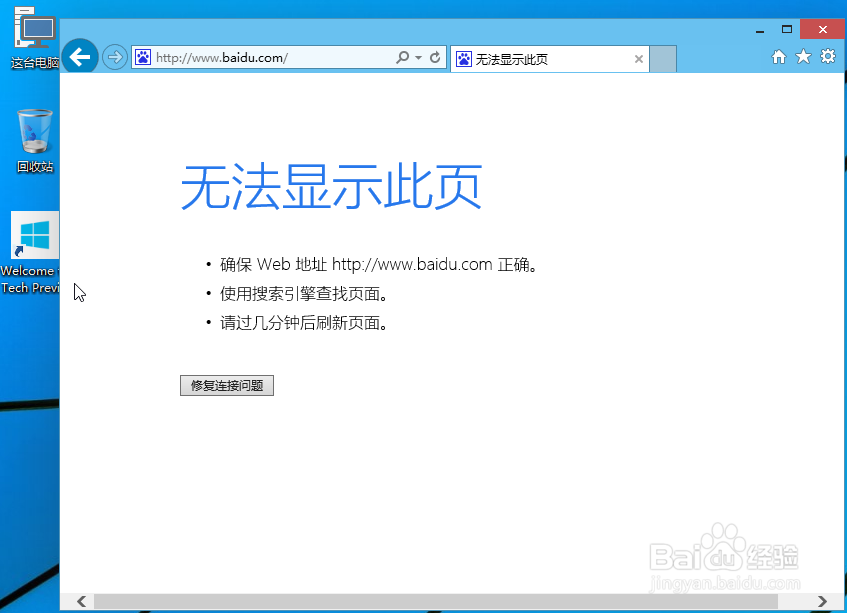The height and width of the screenshot is (613, 847).
Task: Open the Tools settings gear
Action: 828,57
